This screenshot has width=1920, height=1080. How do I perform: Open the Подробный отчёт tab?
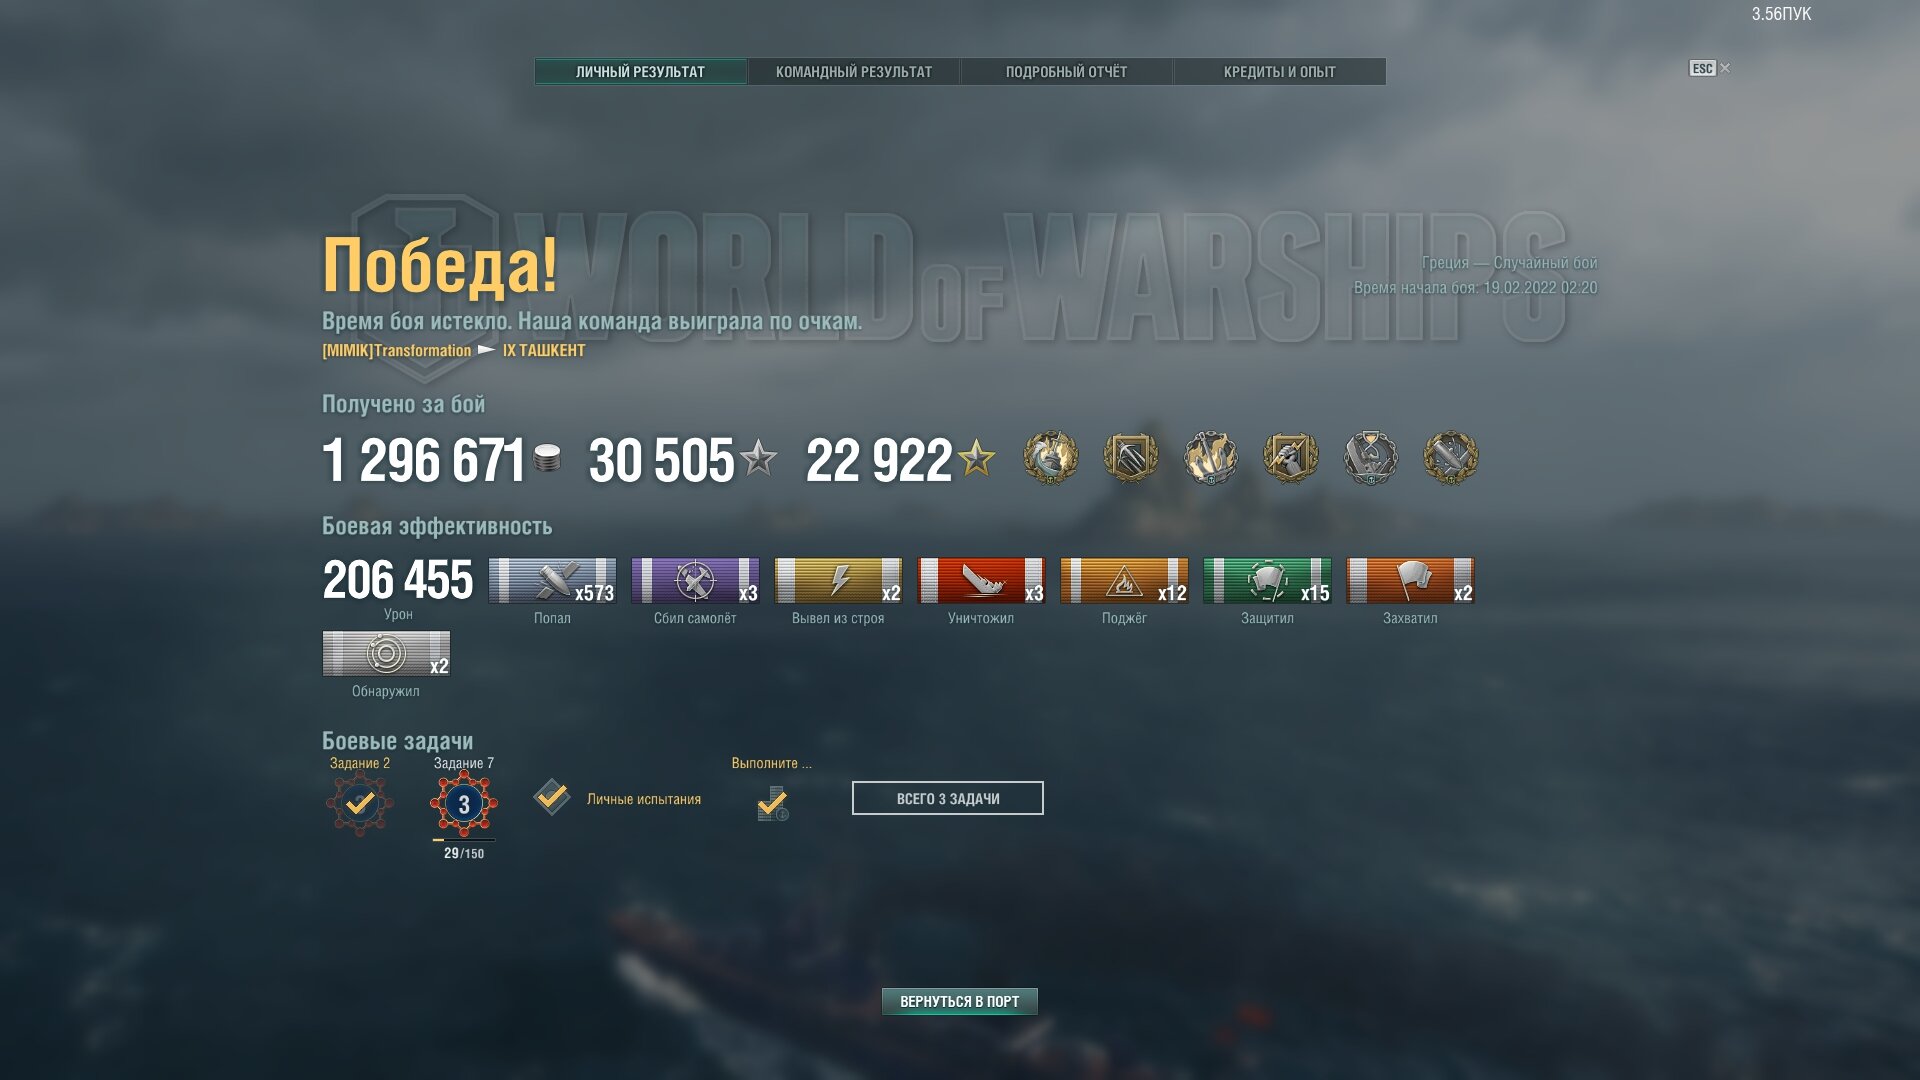[1066, 71]
